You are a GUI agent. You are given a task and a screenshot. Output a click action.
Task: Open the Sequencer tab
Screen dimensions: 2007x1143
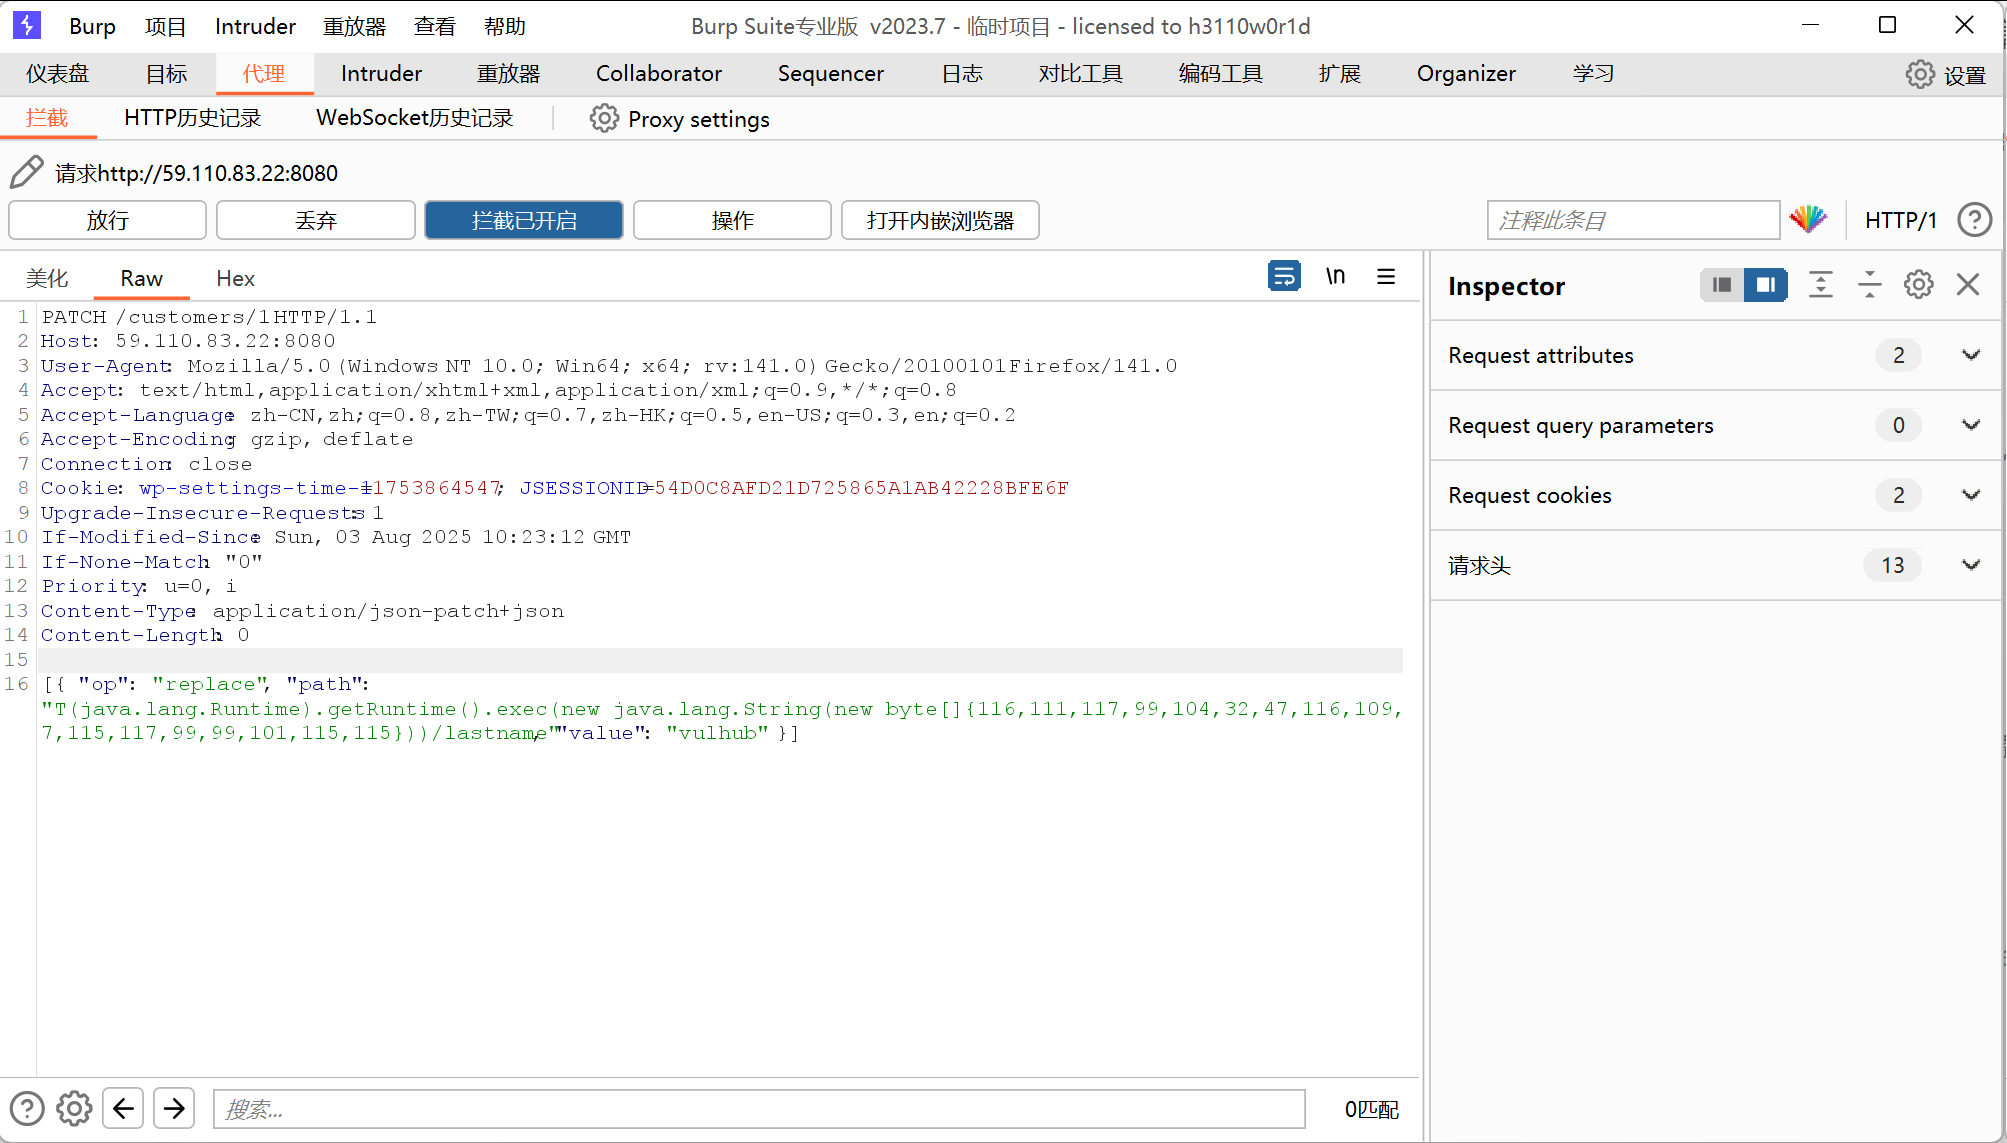point(831,74)
